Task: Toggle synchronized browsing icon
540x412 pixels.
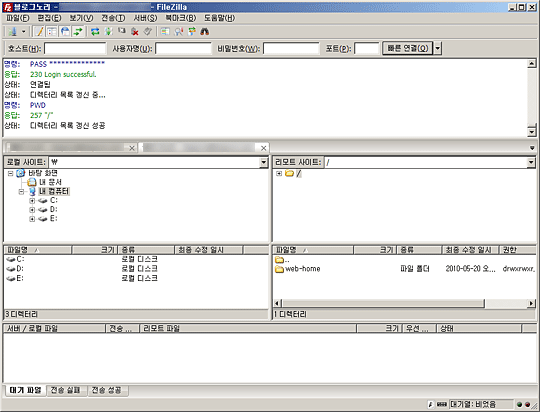Action: tap(192, 32)
